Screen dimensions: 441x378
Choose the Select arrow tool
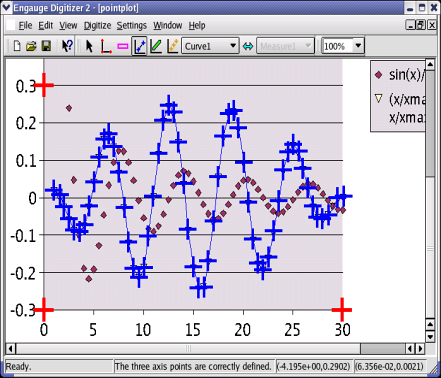click(x=89, y=46)
